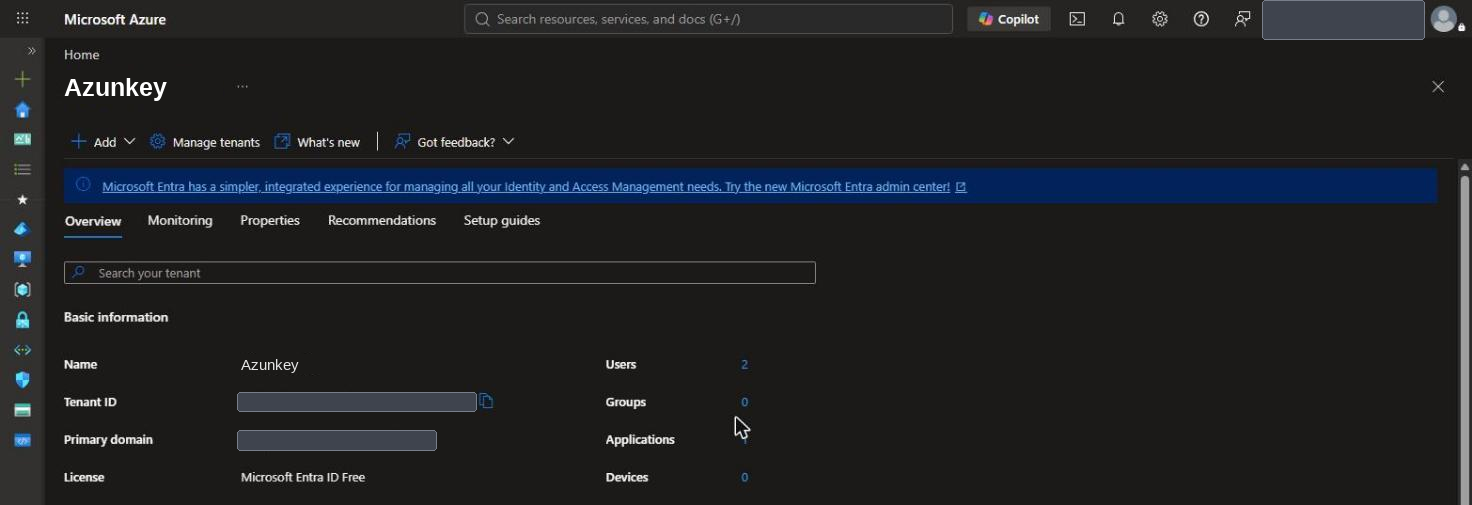Open Dashboard from the sidebar chart icon
This screenshot has height=505, width=1472.
tap(22, 139)
